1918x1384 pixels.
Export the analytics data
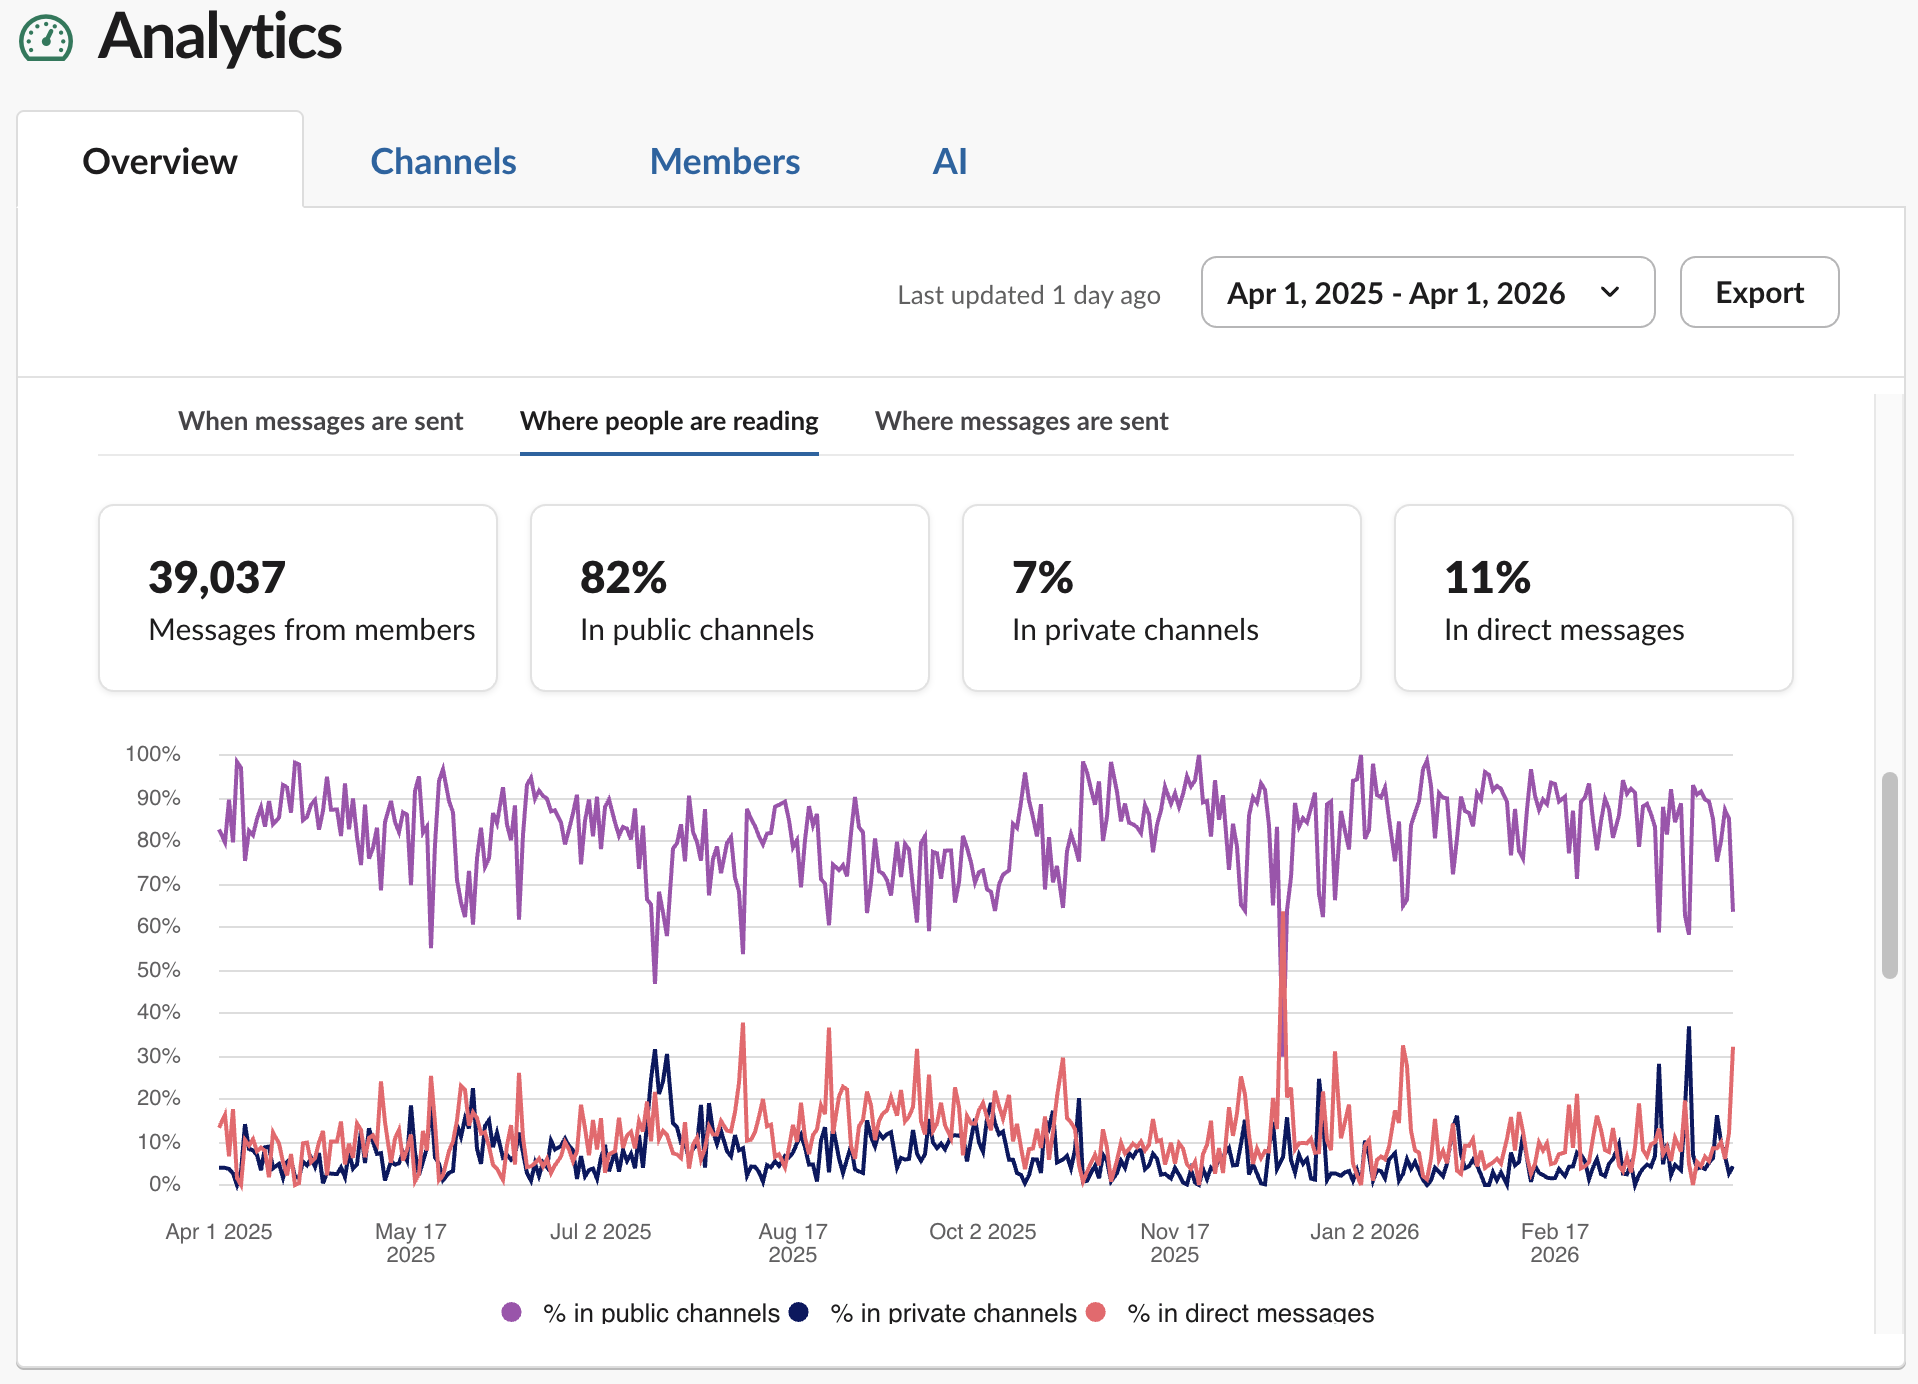coord(1759,292)
